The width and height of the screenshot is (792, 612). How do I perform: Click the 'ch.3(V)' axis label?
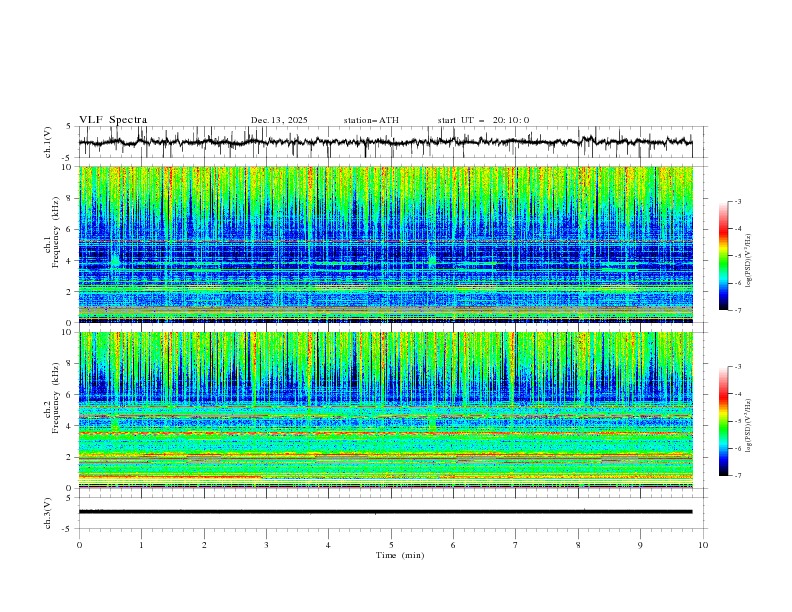point(48,513)
